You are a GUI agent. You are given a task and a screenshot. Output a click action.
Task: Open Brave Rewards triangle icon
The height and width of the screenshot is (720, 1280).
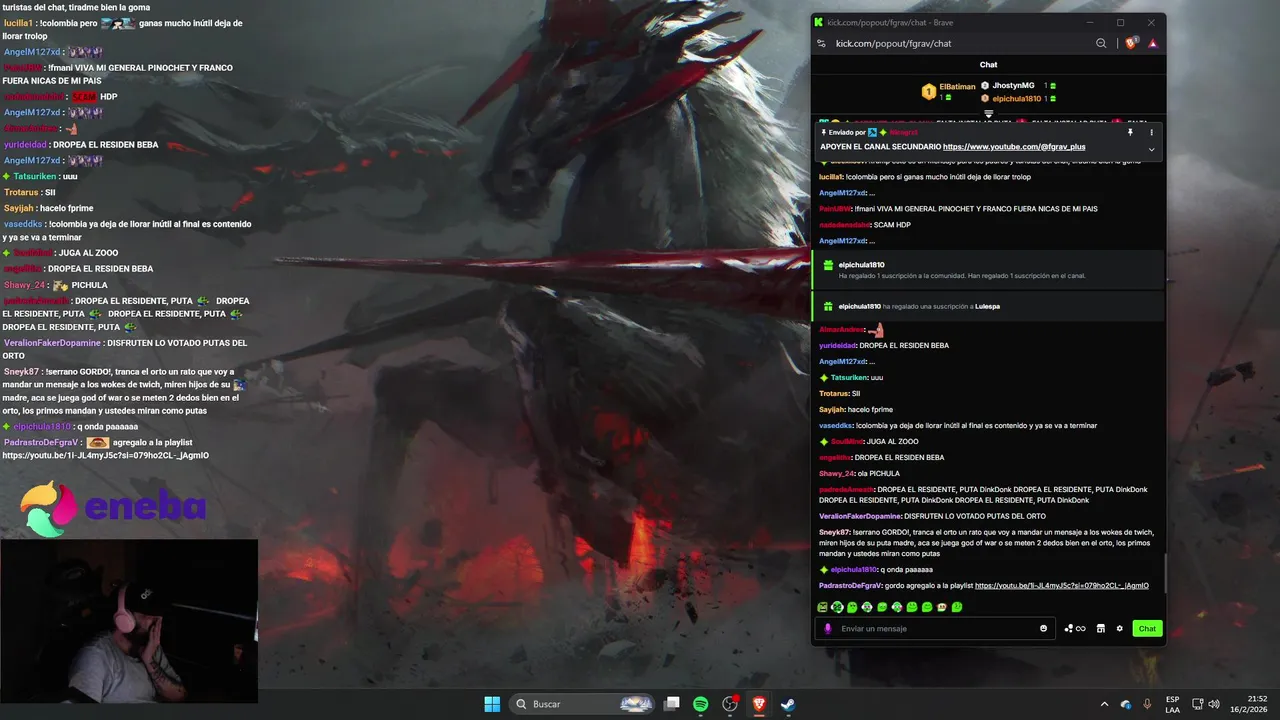click(x=1152, y=43)
